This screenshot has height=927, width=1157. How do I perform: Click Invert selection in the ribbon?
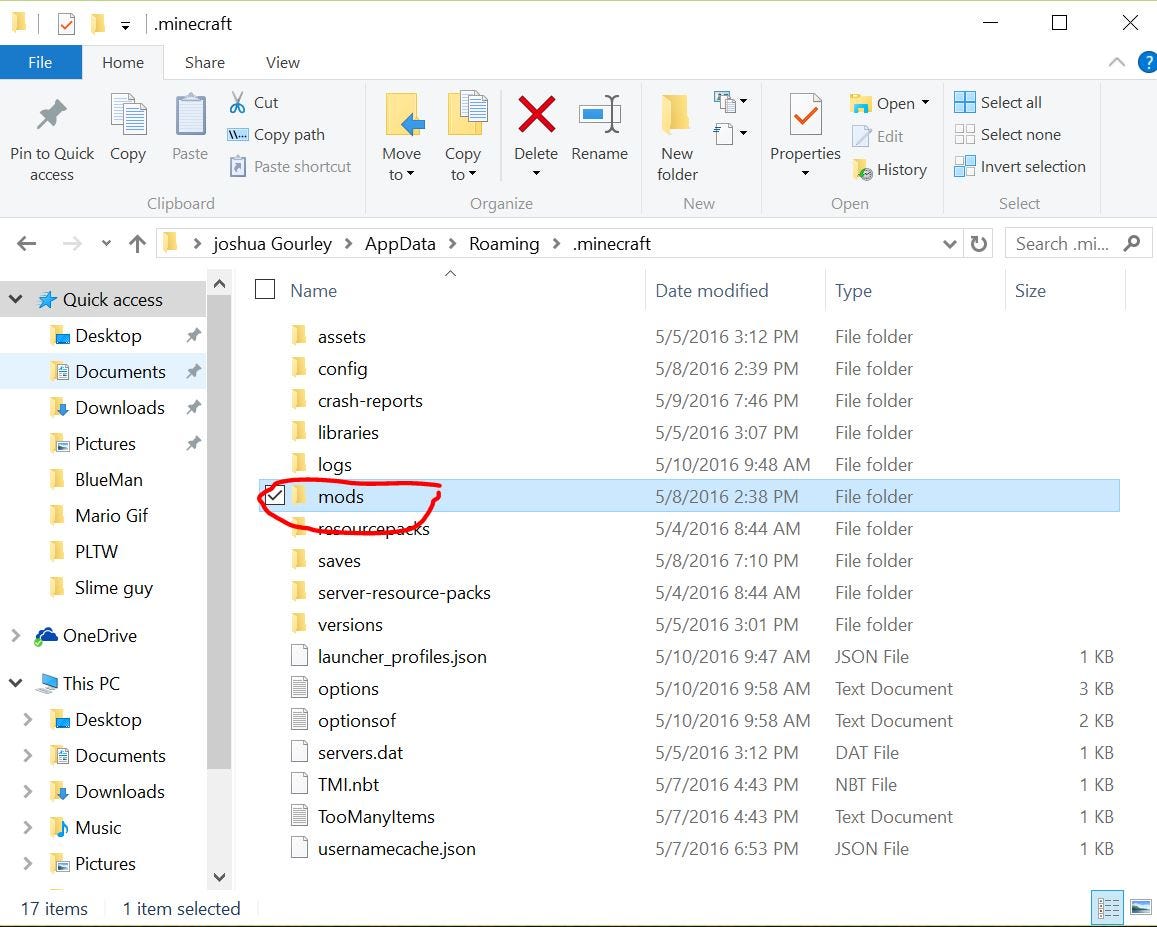[1020, 167]
